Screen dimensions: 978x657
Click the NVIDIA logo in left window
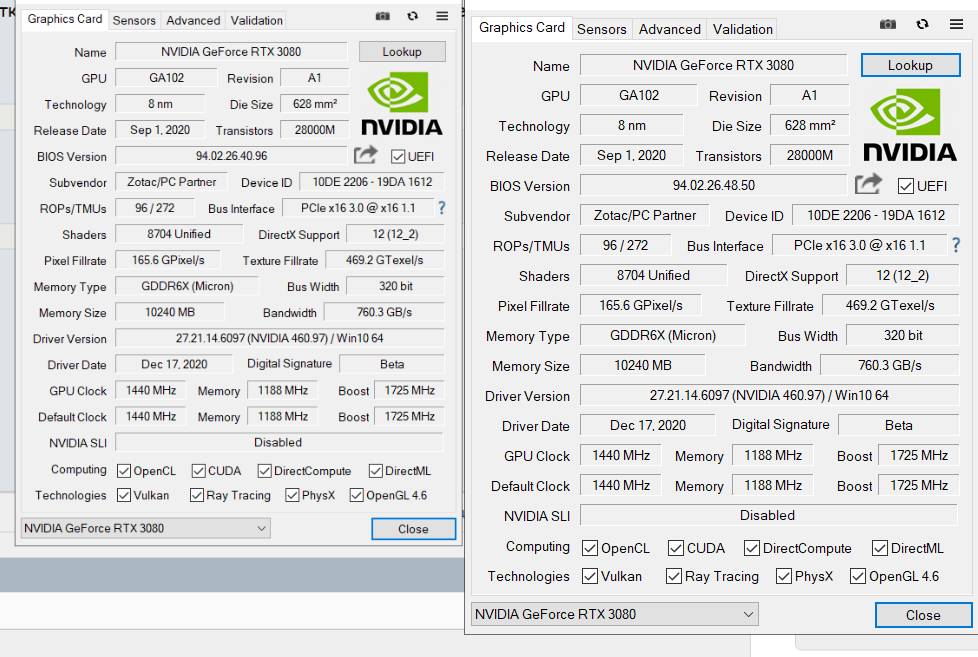tap(402, 104)
